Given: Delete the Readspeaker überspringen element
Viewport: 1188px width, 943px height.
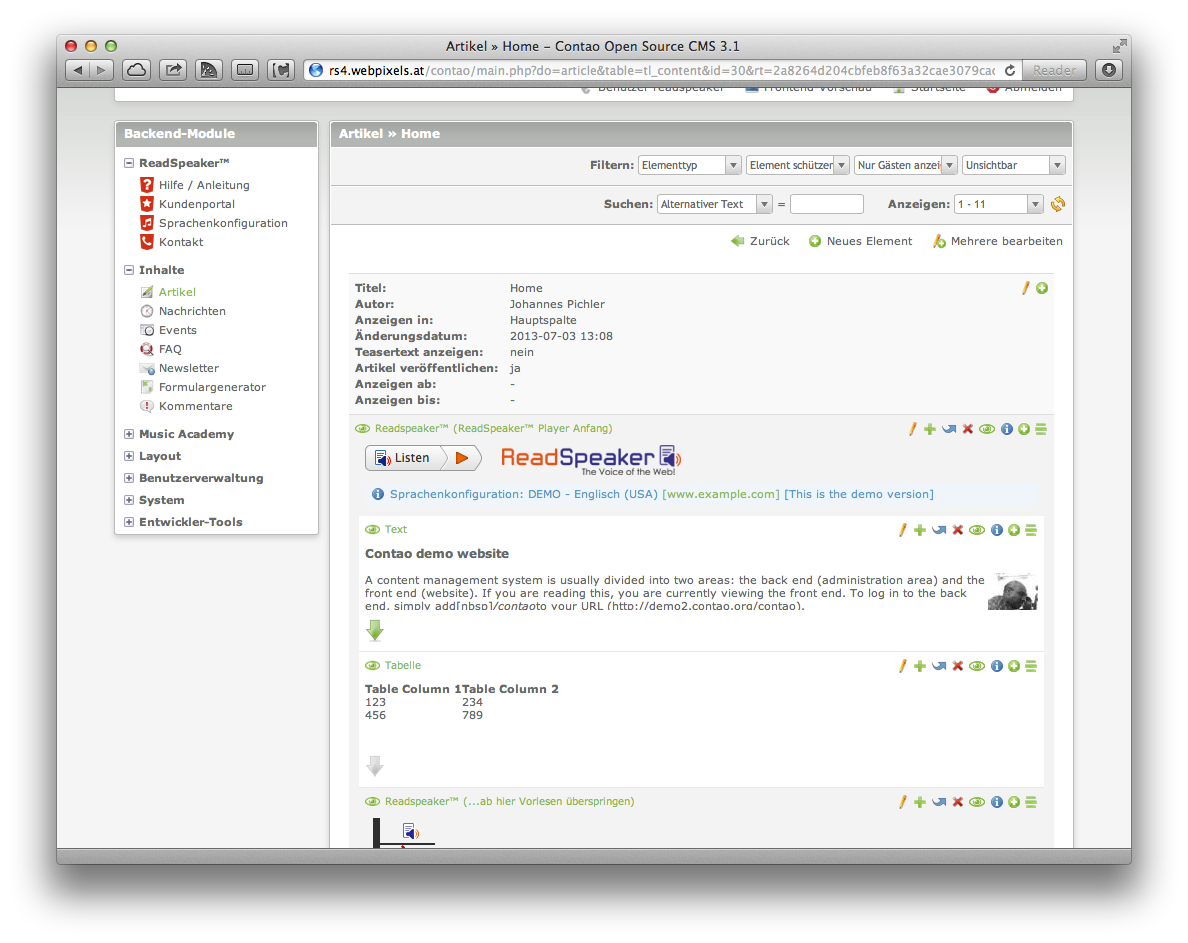Looking at the screenshot, I should [x=958, y=802].
